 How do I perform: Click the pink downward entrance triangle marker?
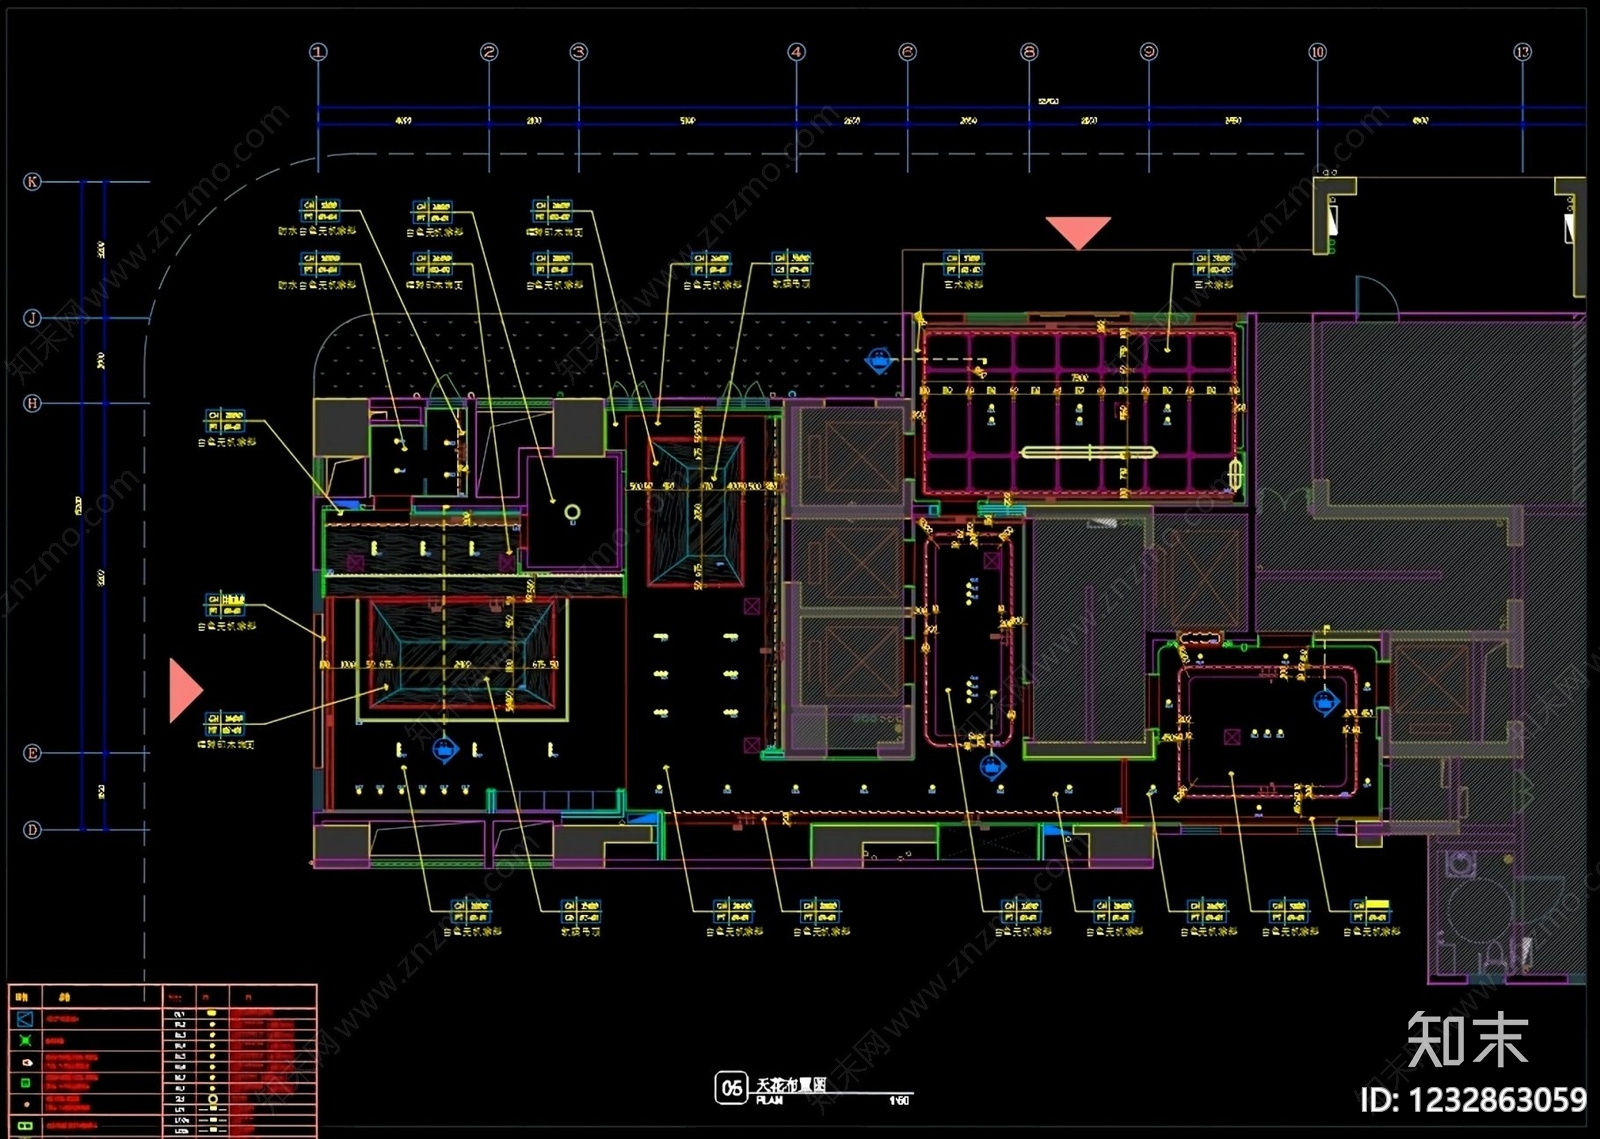[x=1079, y=231]
